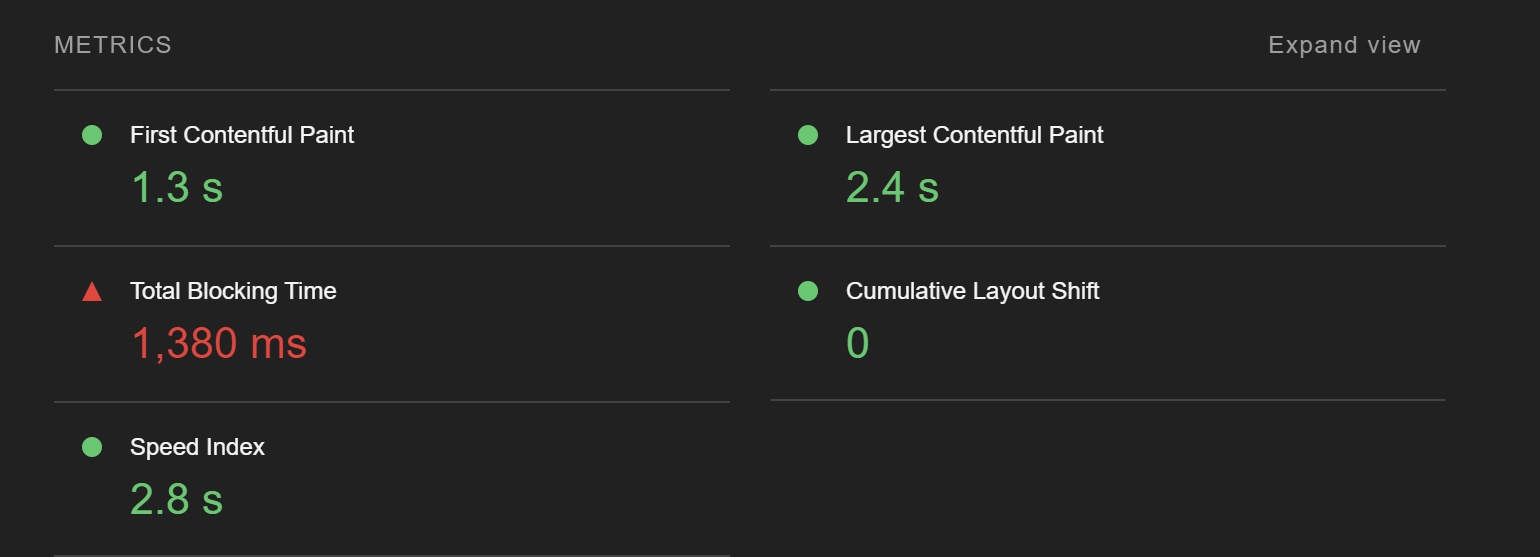Select the 1.3 s First Contentful Paint value
Image resolution: width=1540 pixels, height=557 pixels.
(177, 187)
